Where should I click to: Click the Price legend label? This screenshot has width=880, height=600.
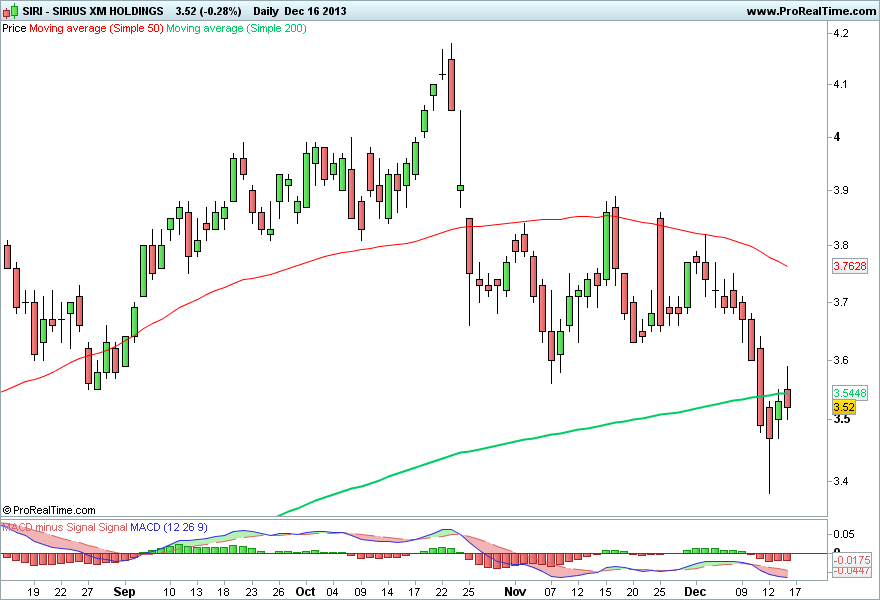click(14, 28)
